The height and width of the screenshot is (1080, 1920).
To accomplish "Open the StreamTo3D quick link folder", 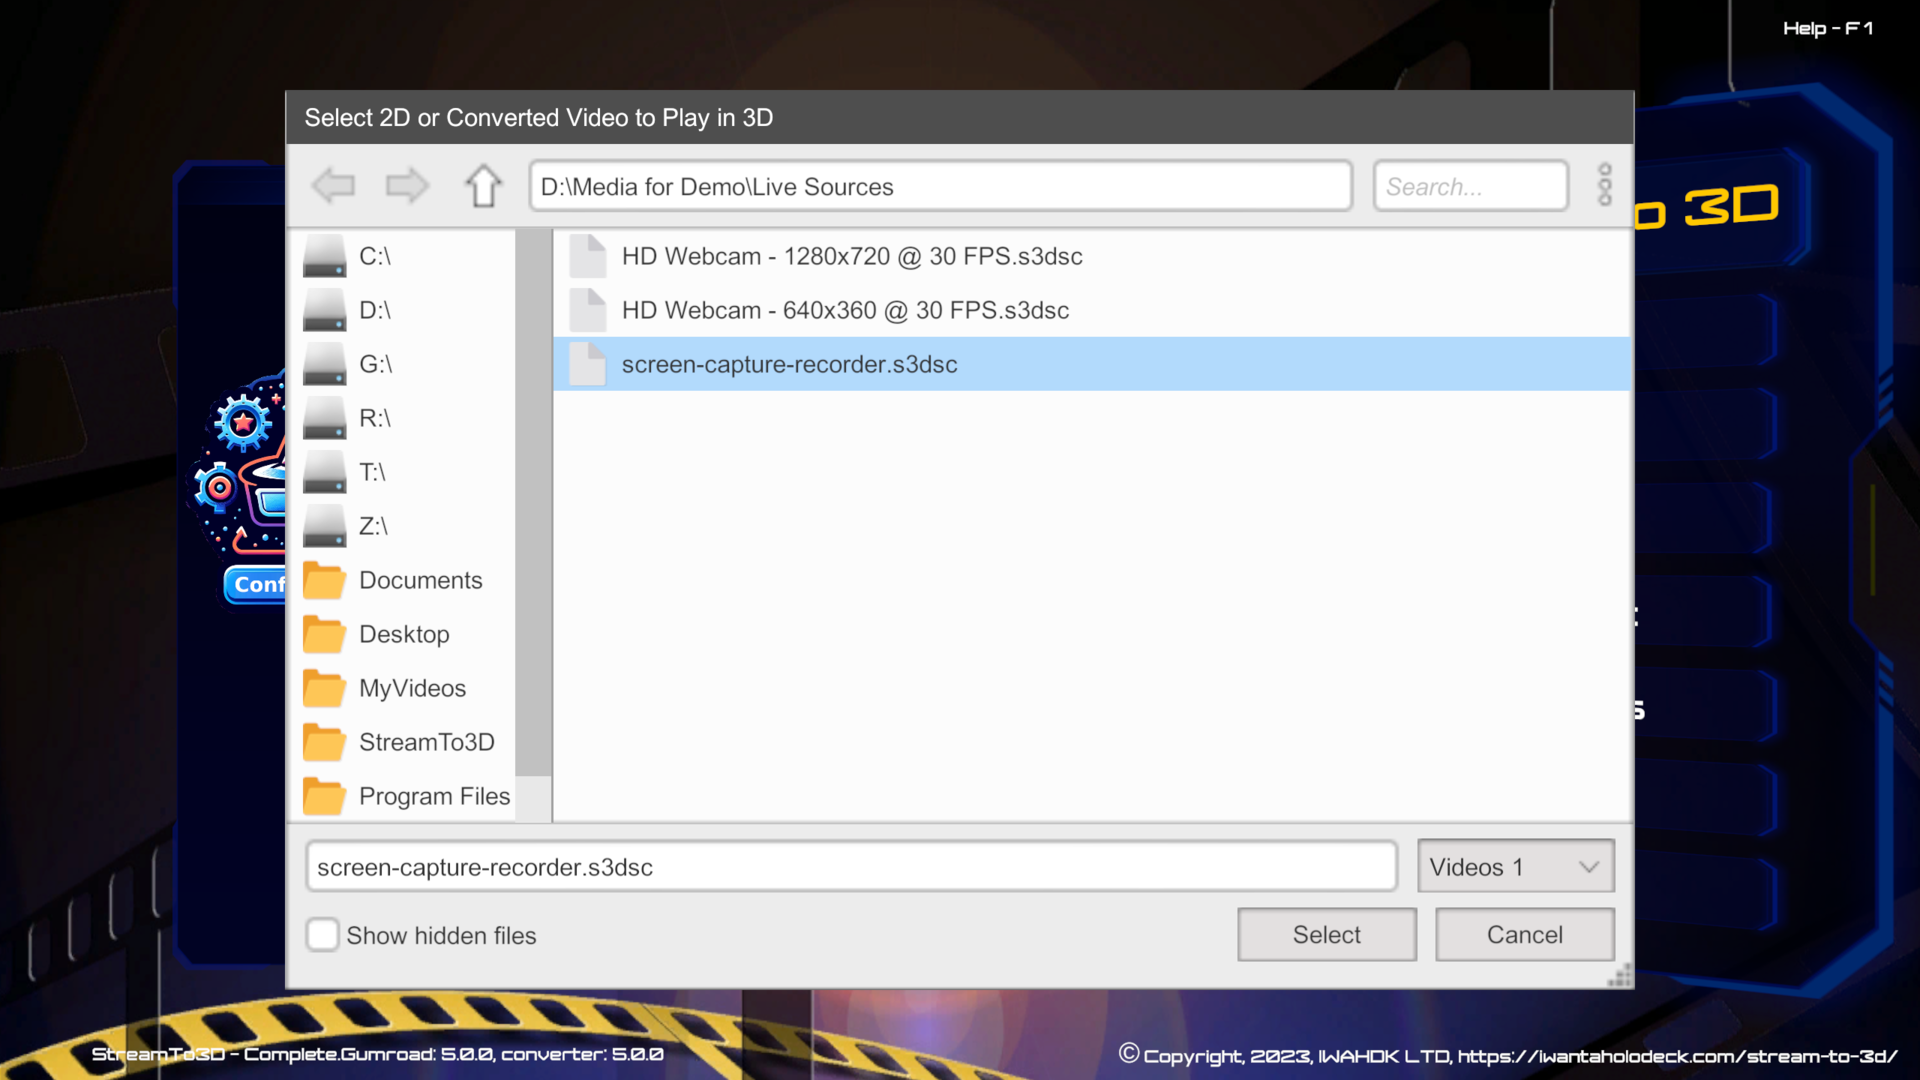I will [426, 742].
